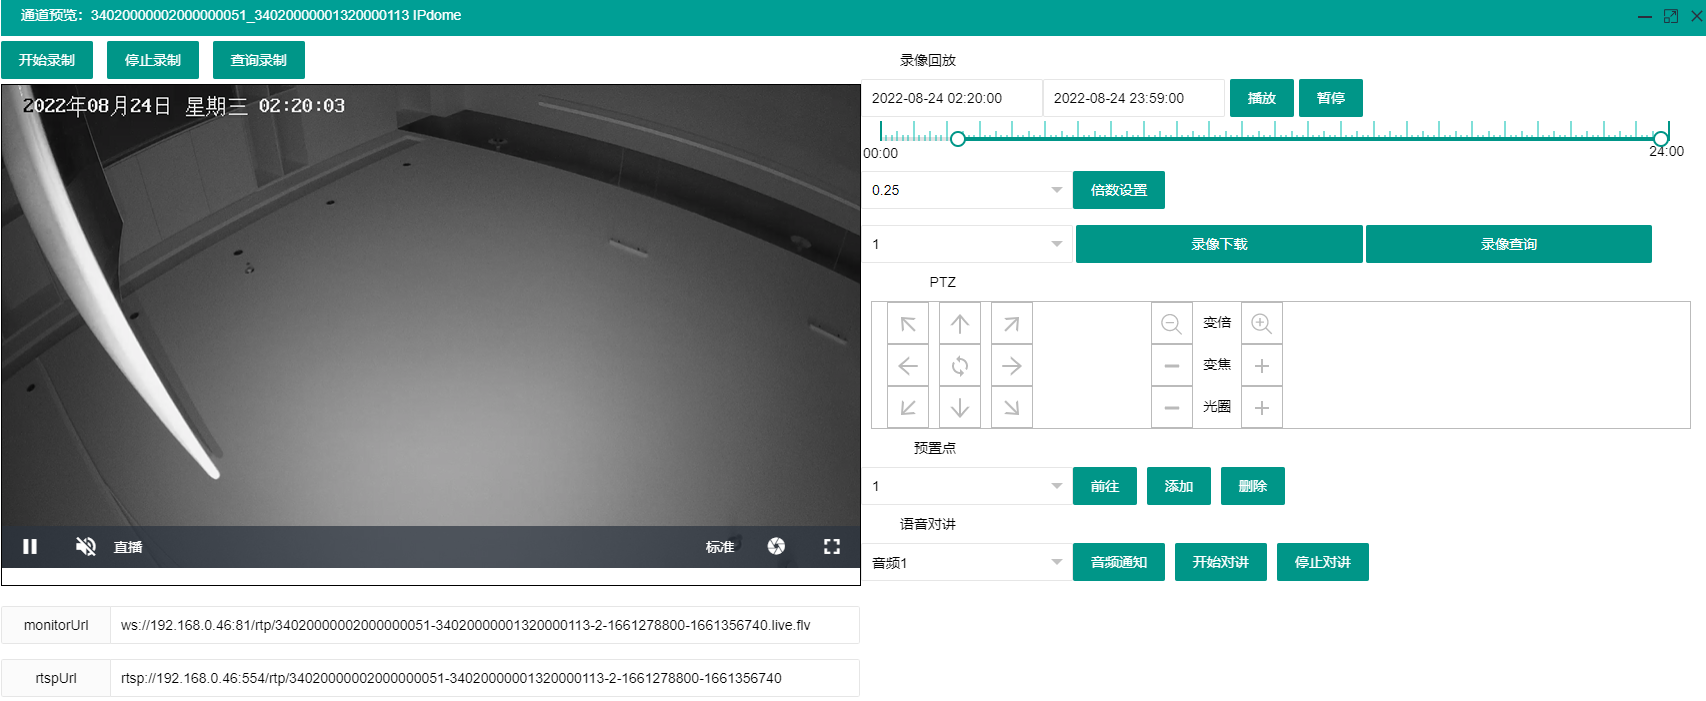1706x701 pixels.
Task: Open the 音频1 audio dropdown
Action: pyautogui.click(x=967, y=562)
